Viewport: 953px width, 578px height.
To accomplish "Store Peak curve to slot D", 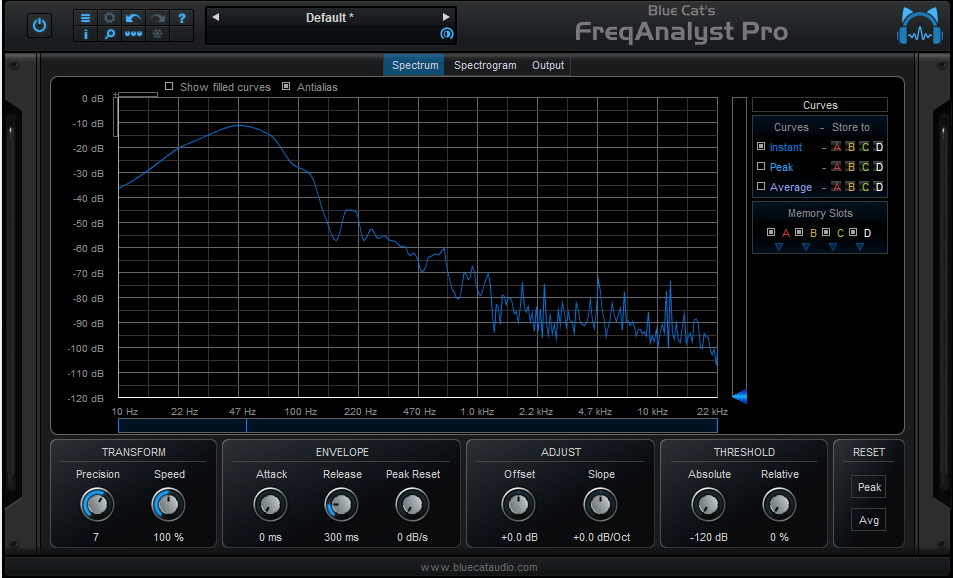I will [x=879, y=167].
